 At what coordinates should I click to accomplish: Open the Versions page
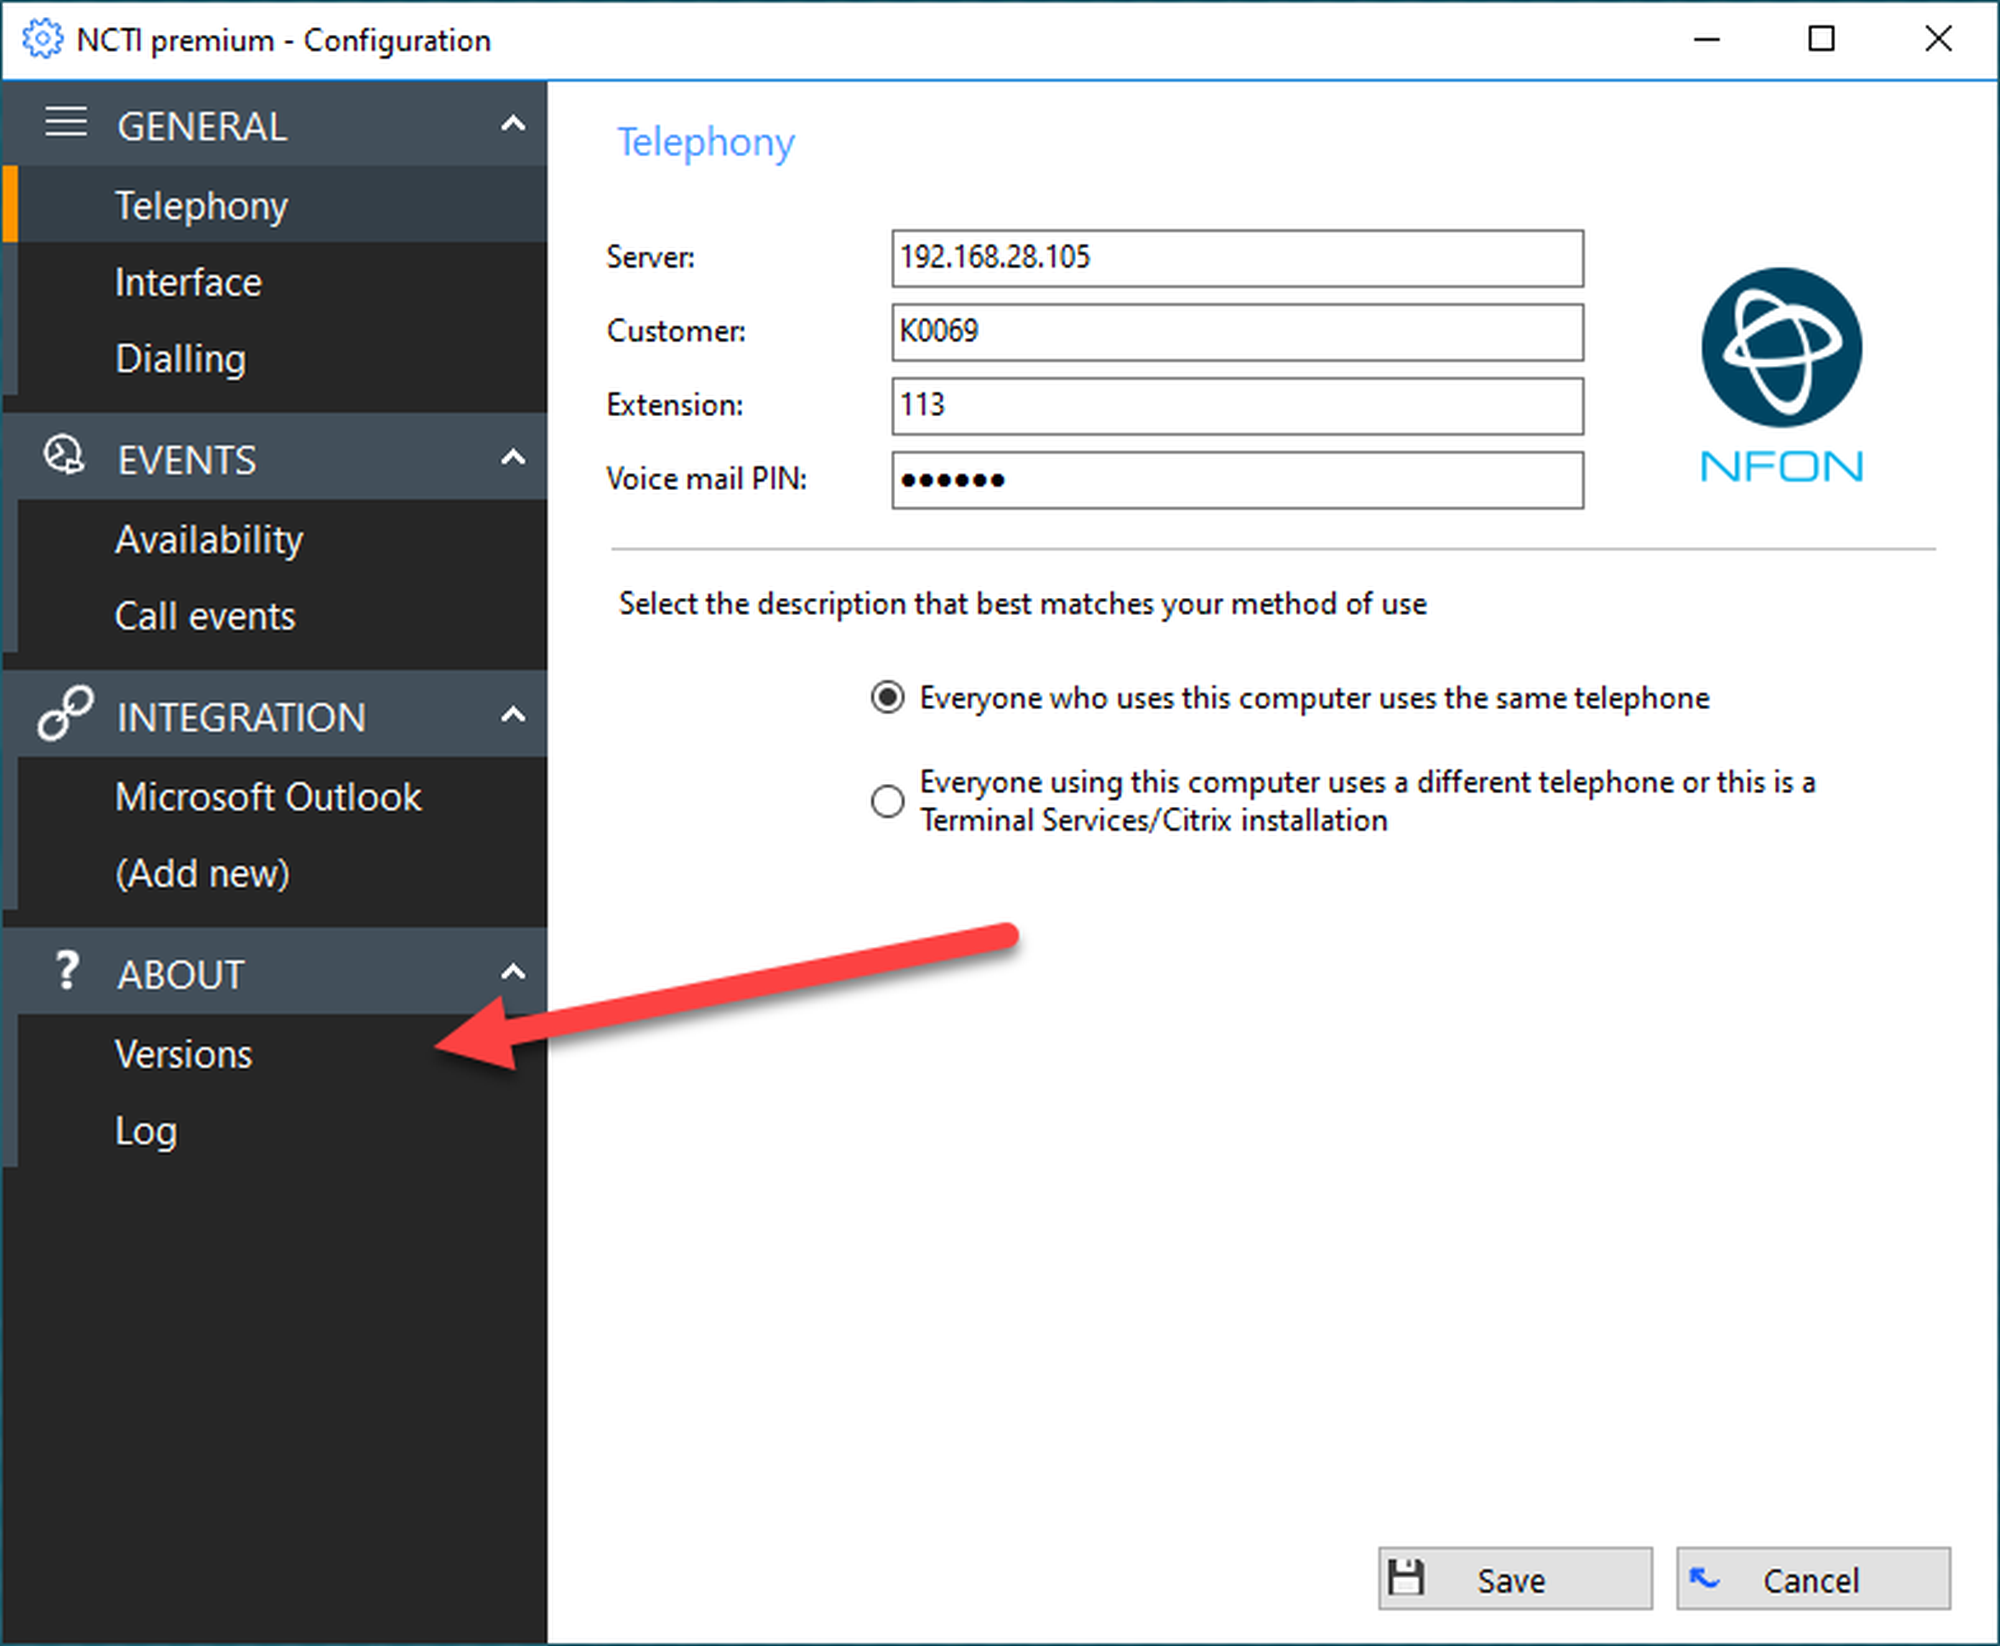[x=184, y=1054]
